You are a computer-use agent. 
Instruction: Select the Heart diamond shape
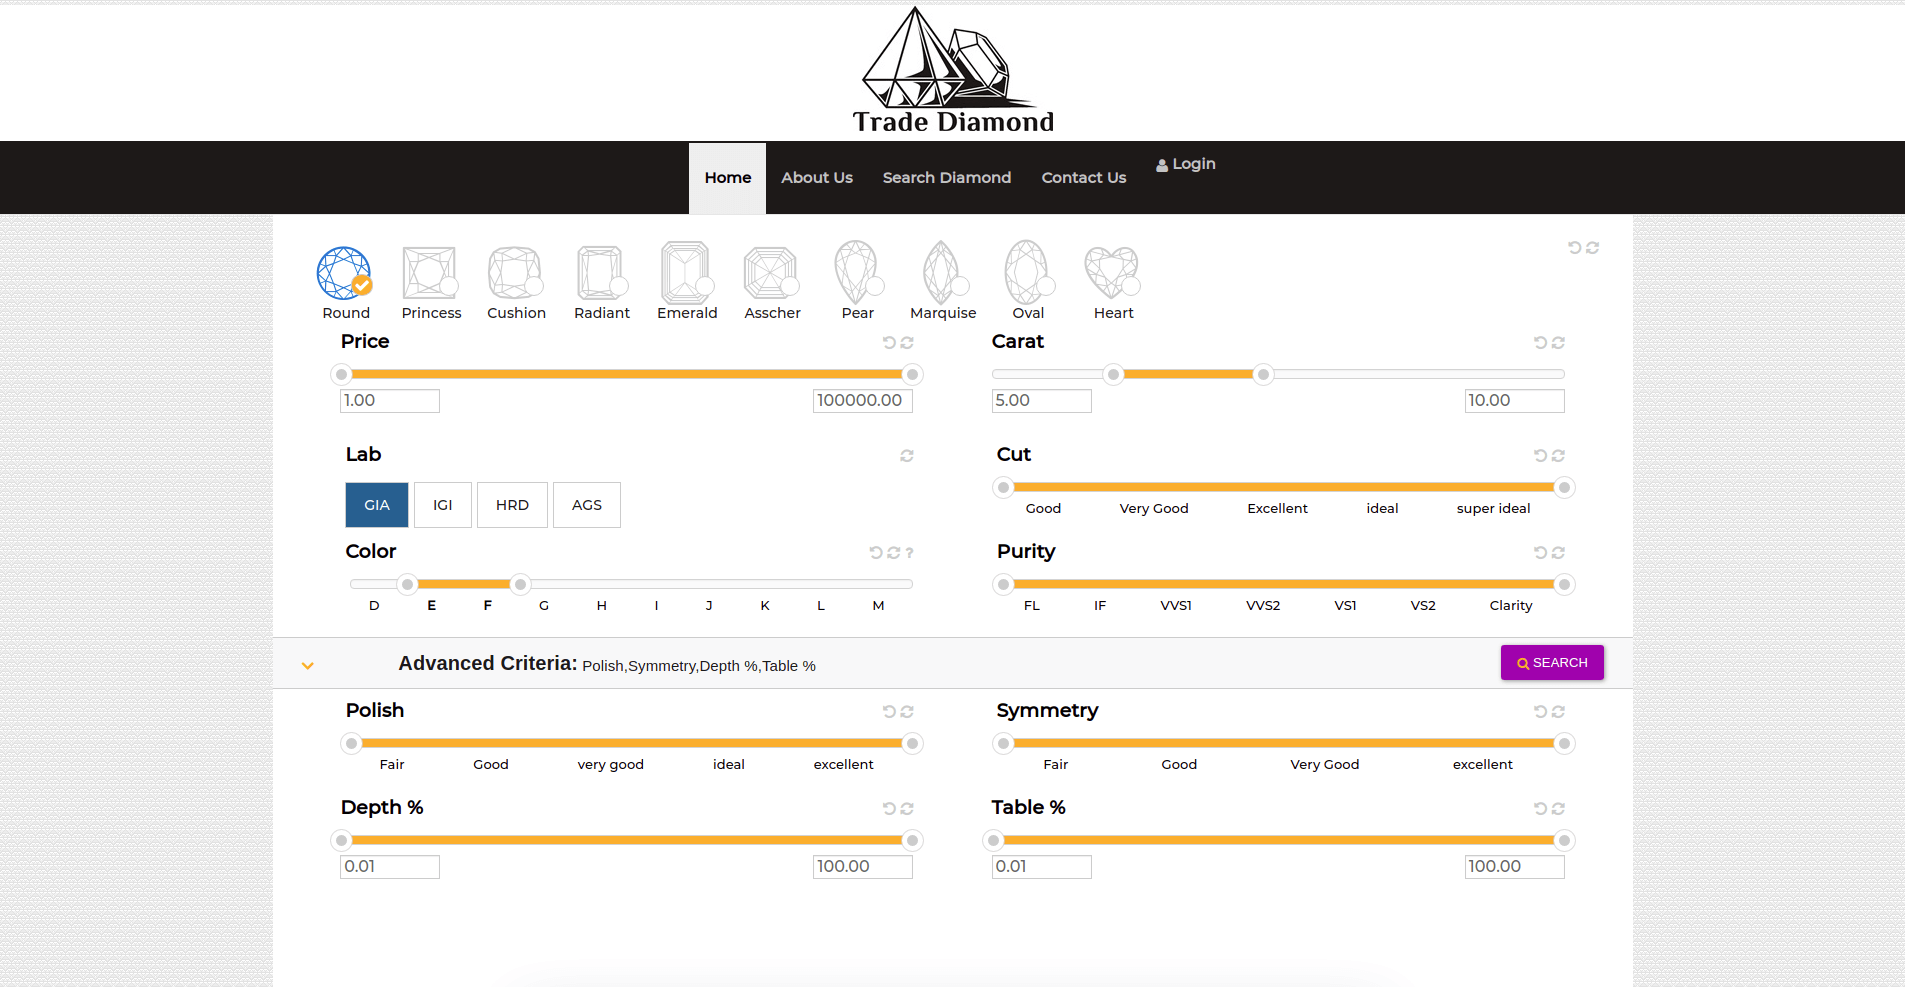pyautogui.click(x=1112, y=274)
